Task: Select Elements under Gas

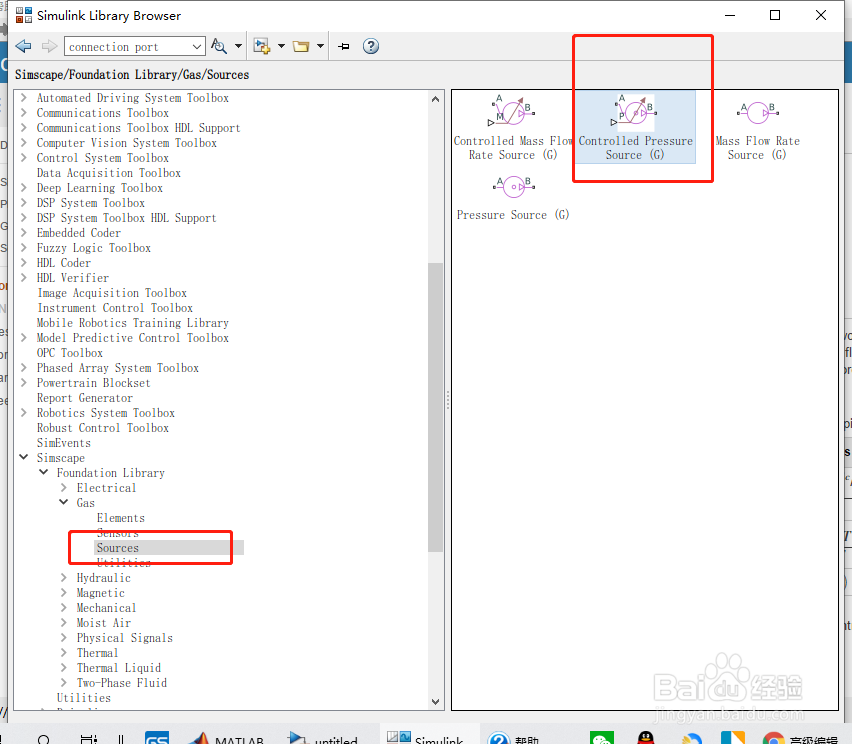Action: coord(121,518)
